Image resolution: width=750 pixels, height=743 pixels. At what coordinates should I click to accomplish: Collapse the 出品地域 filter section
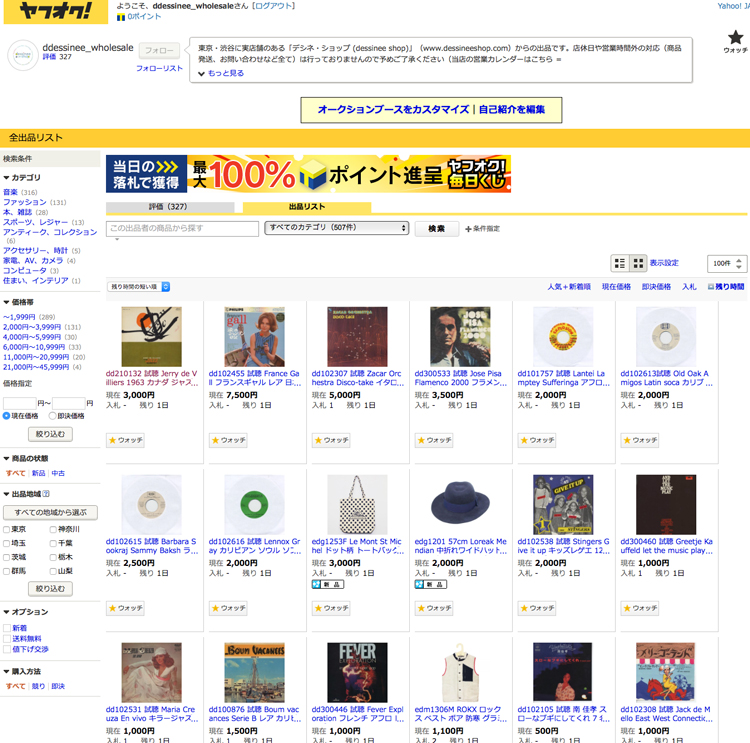click(x=22, y=494)
